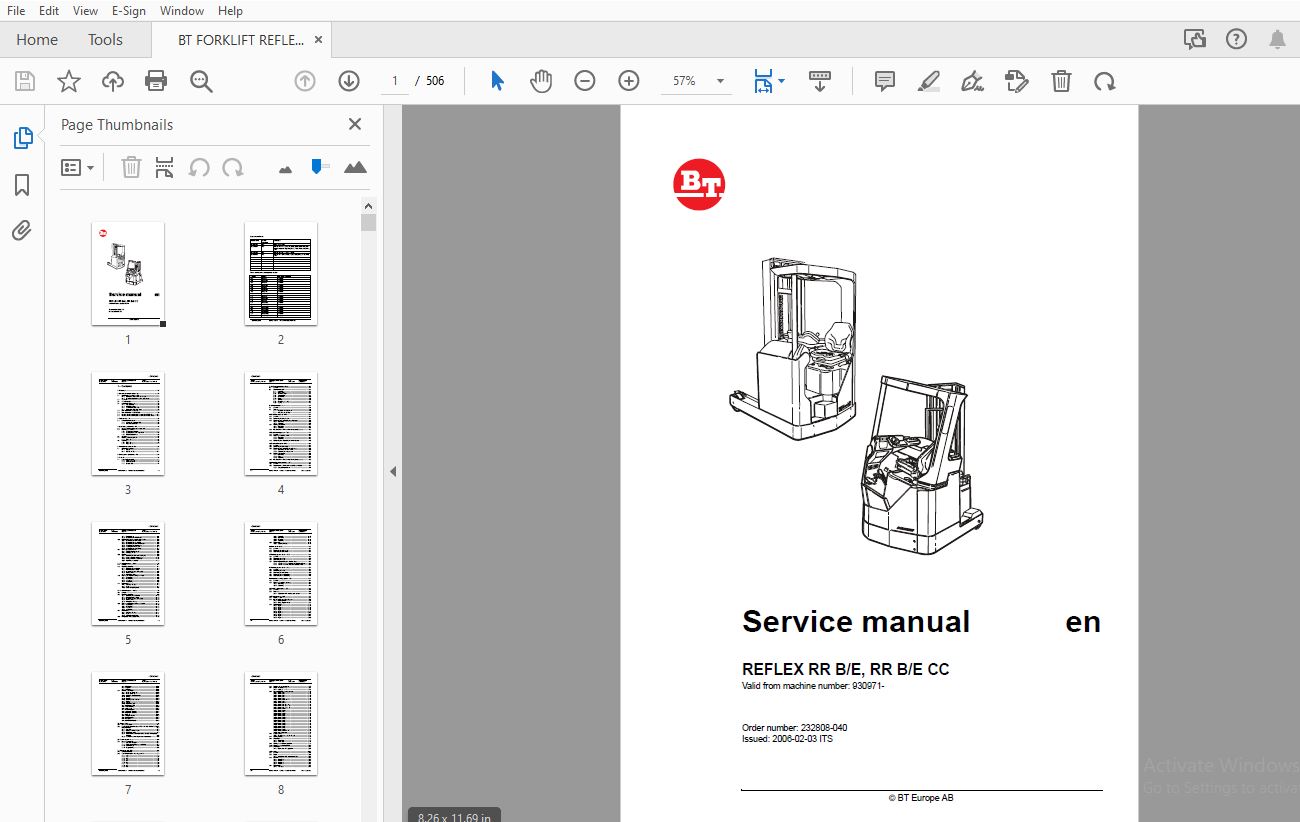Screen dimensions: 1300x822
Task: Open thumbnail options dropdown menu
Action: coord(77,167)
